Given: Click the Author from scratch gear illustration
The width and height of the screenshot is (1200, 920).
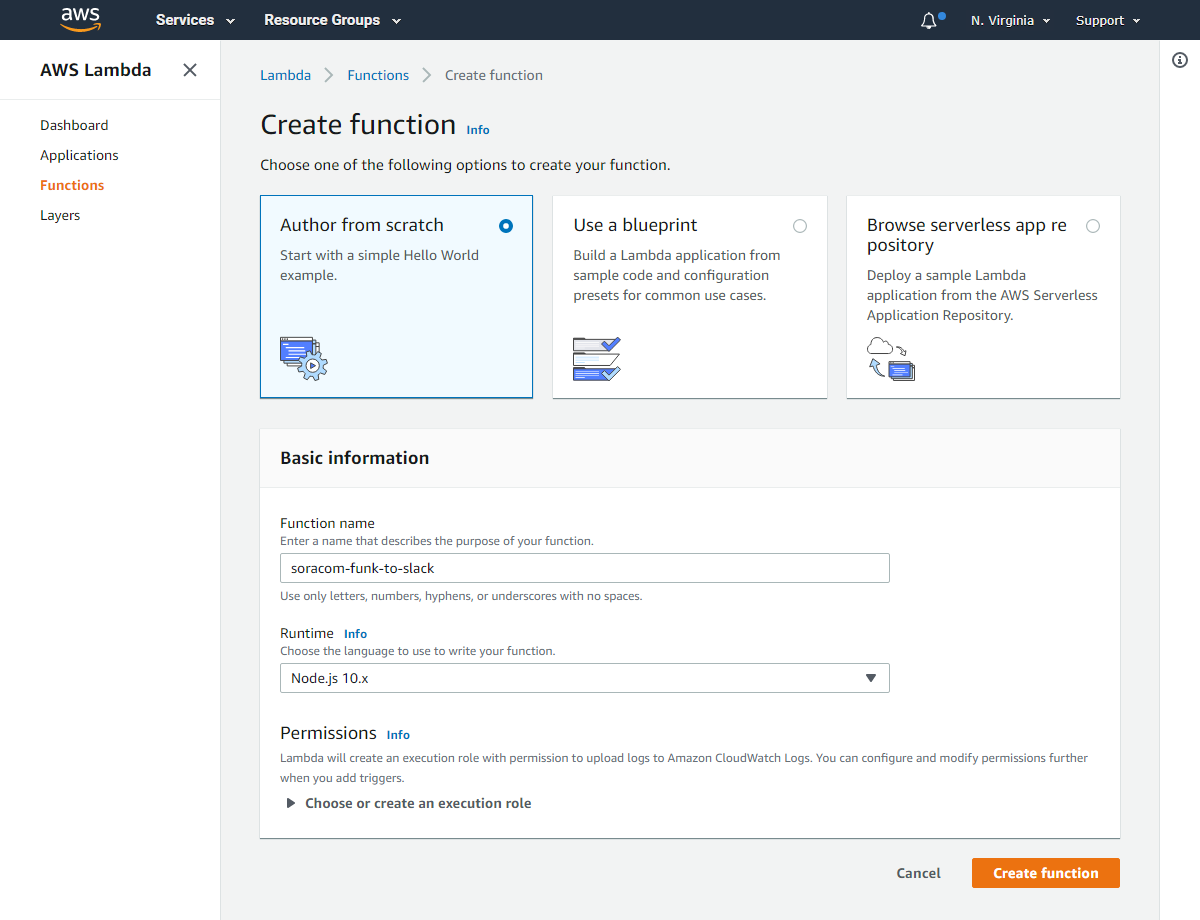Looking at the screenshot, I should point(304,358).
